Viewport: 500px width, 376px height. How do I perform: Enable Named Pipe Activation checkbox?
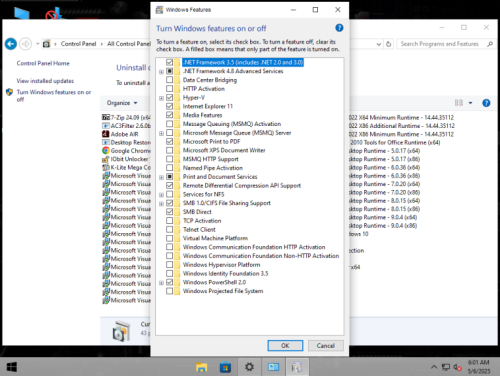(x=170, y=168)
